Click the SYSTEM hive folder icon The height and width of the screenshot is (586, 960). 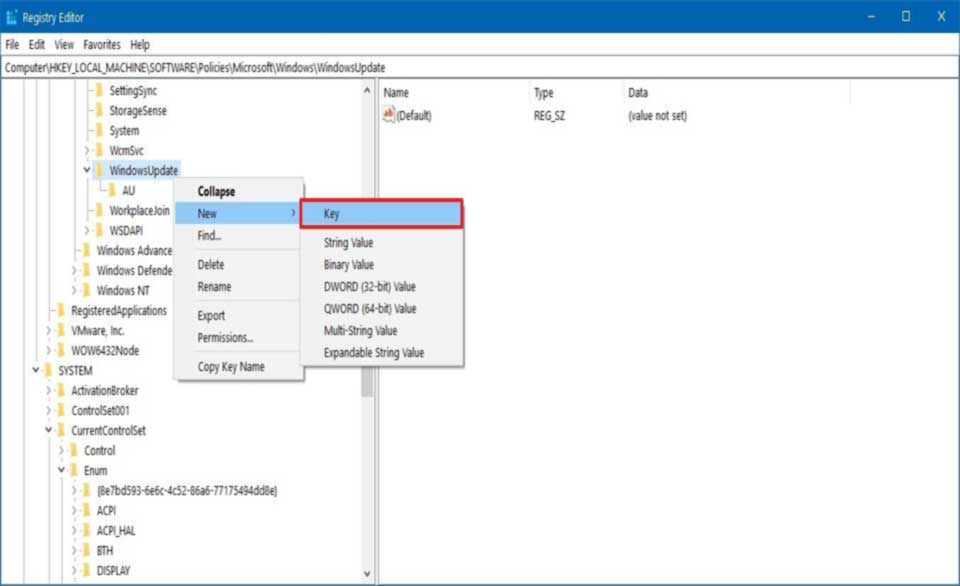tap(48, 370)
